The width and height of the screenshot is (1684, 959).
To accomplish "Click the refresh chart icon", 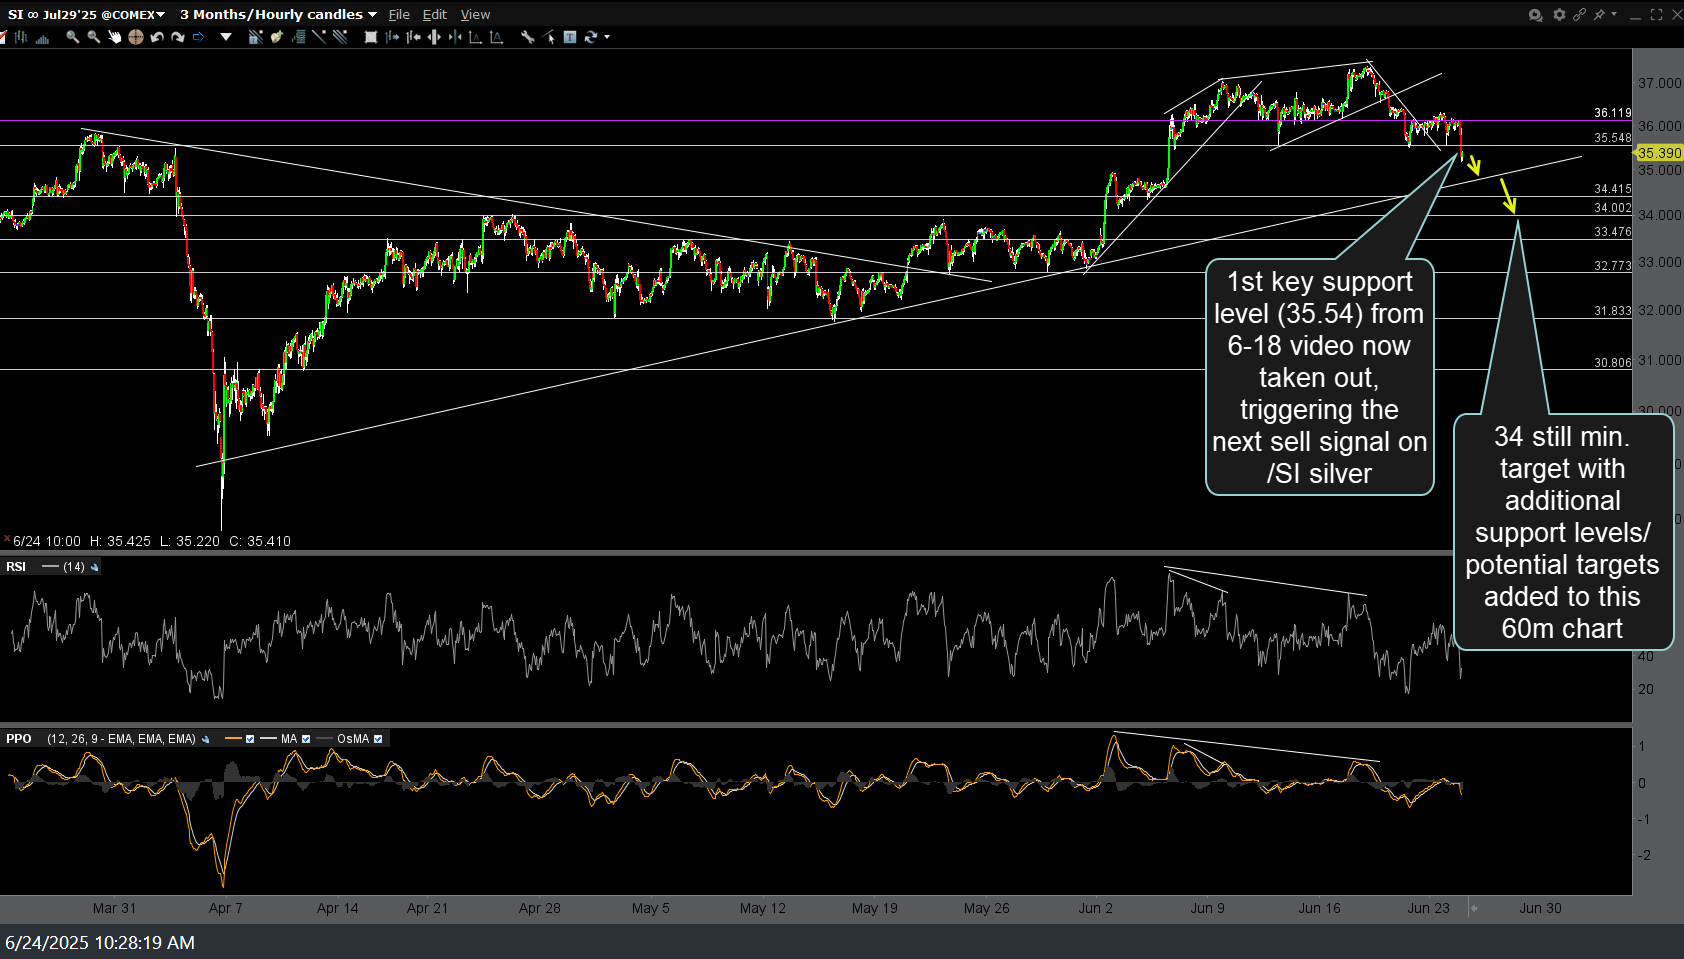I will click(x=590, y=37).
